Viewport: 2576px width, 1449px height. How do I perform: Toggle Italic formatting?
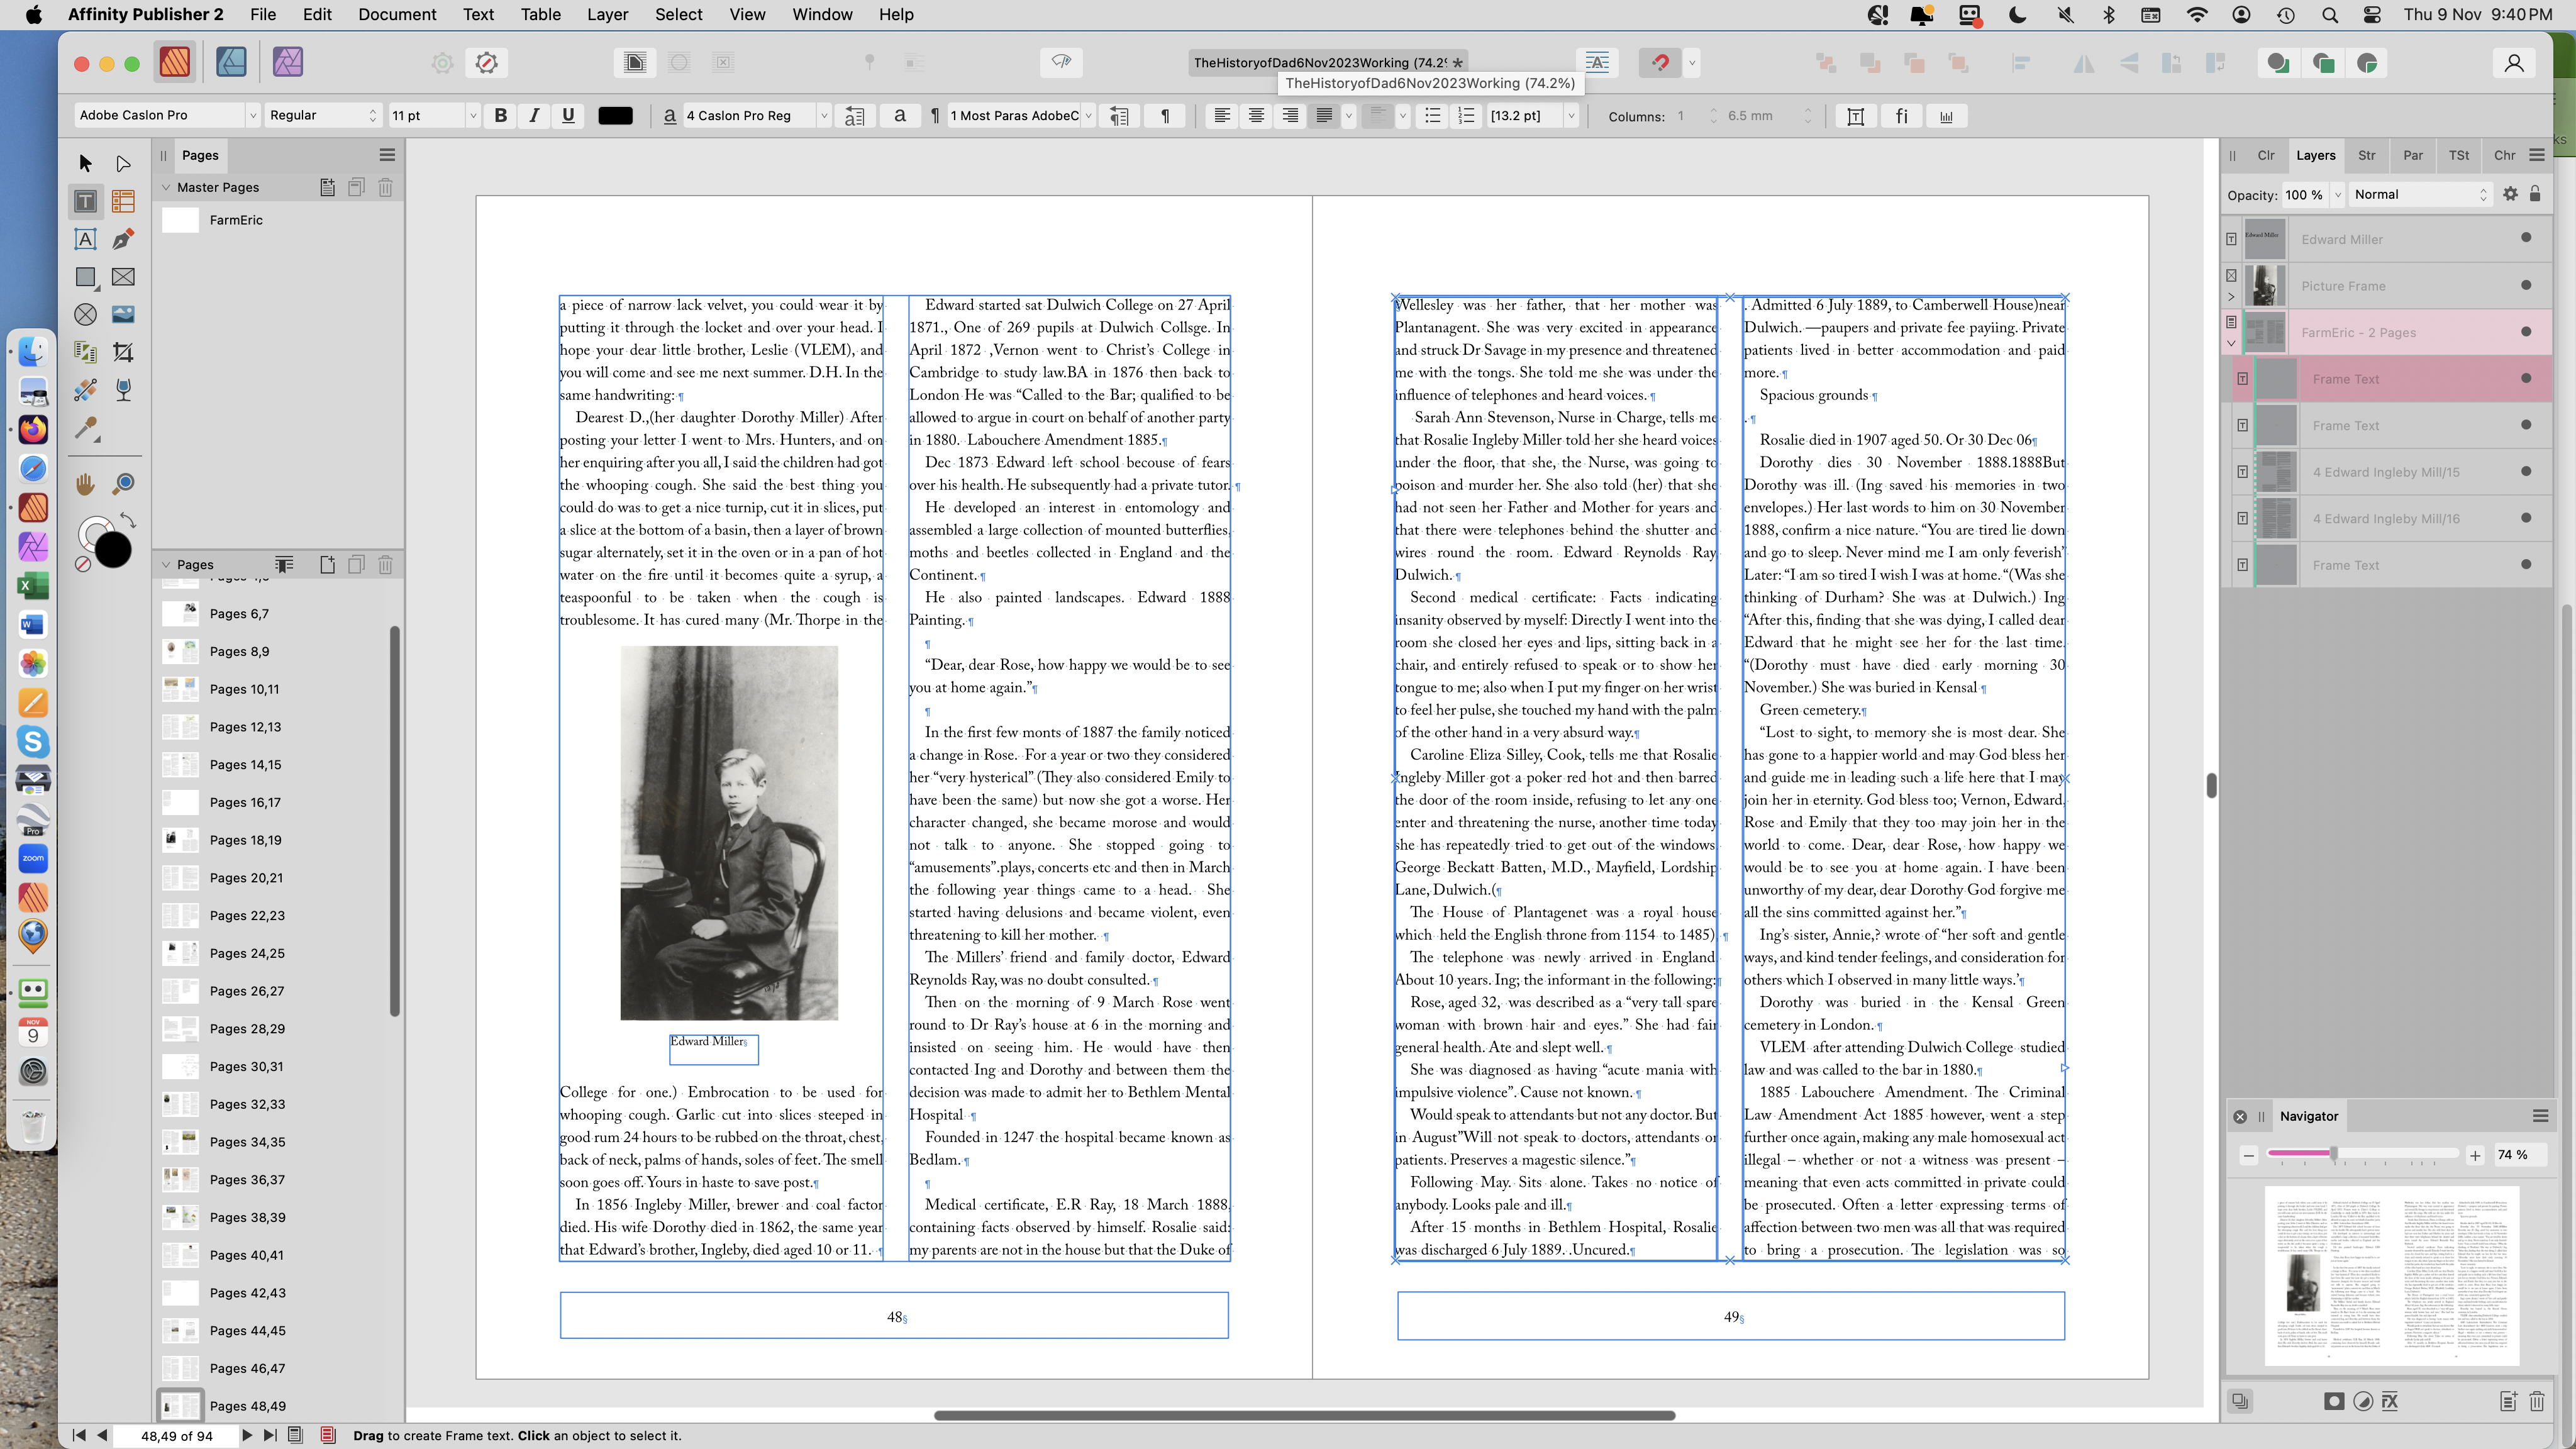534,116
